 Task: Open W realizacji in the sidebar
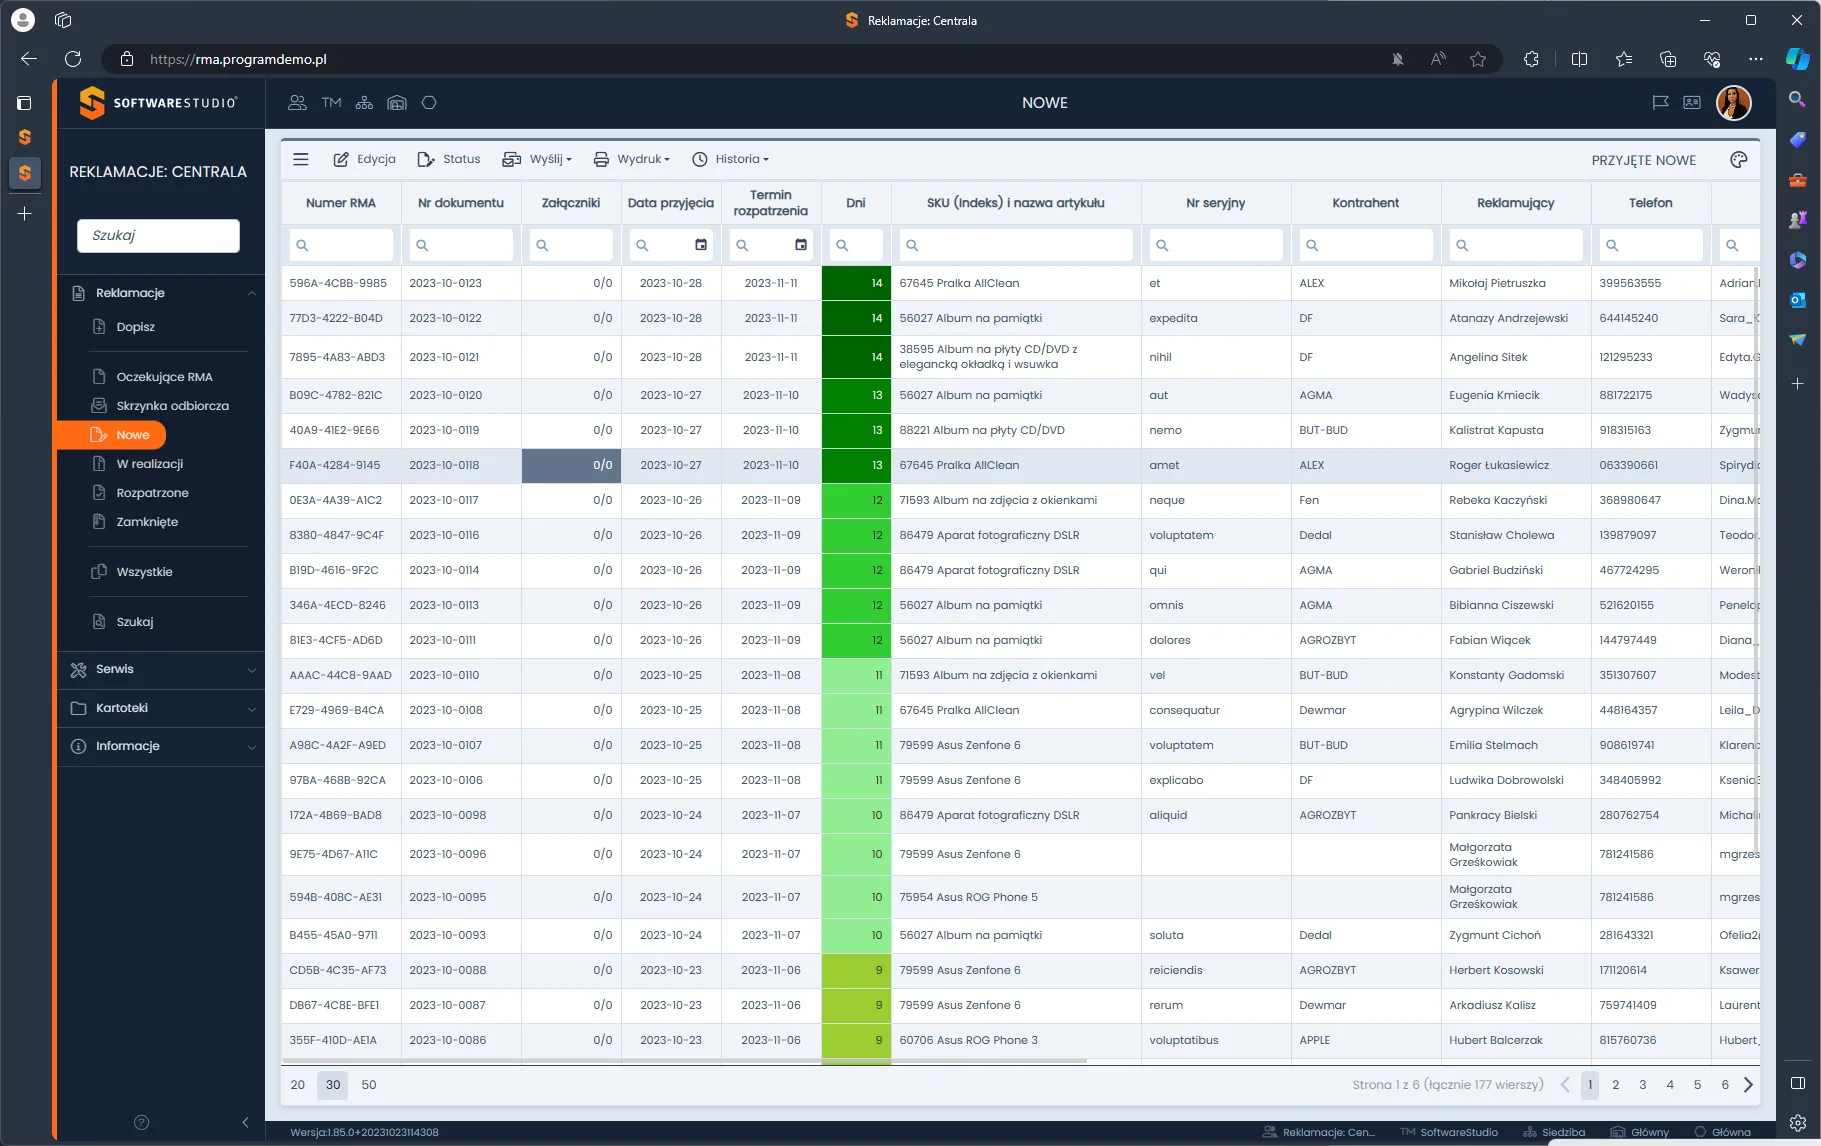[149, 464]
